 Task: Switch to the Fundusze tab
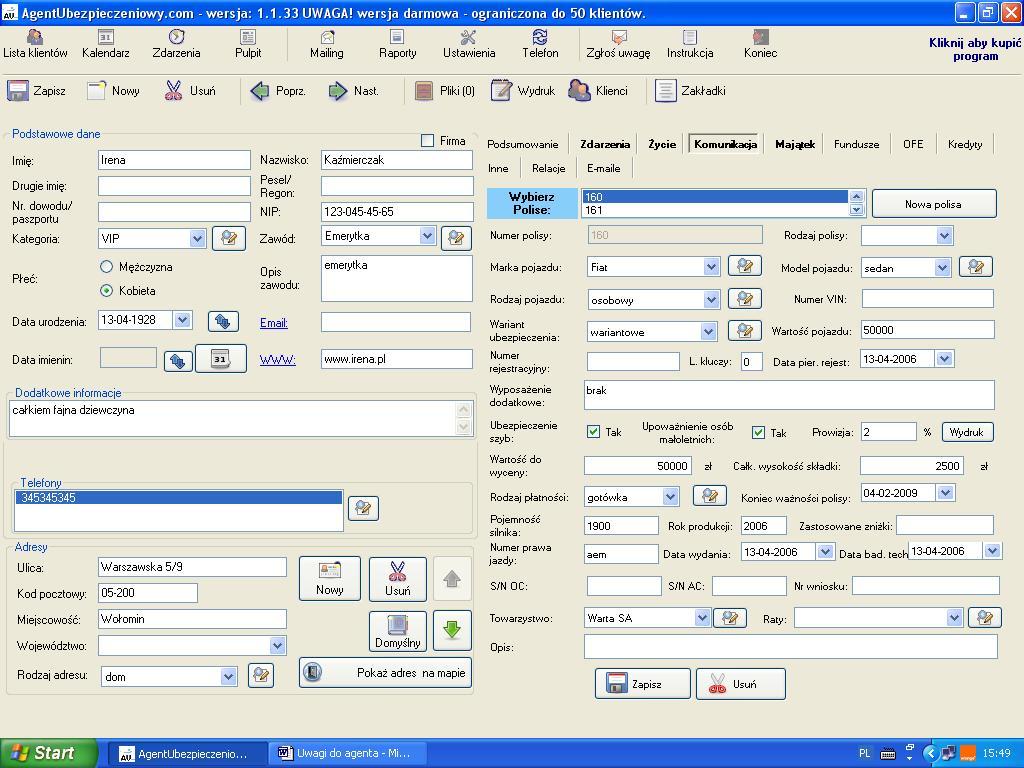(856, 144)
